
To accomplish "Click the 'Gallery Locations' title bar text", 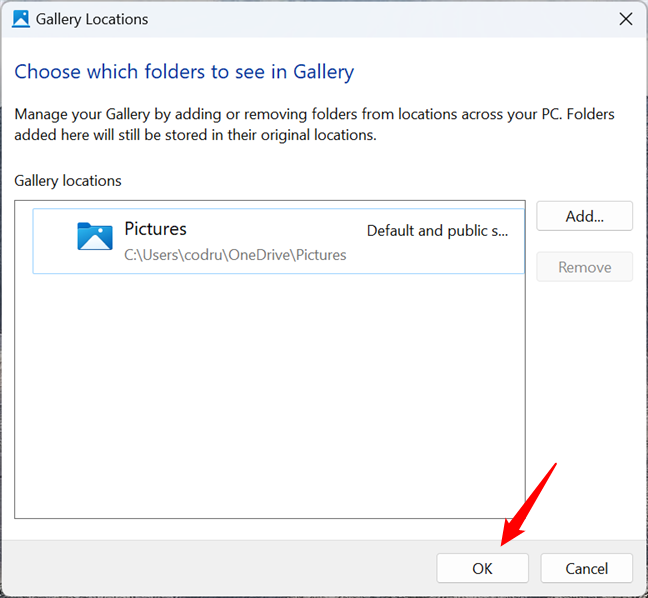I will (x=92, y=18).
